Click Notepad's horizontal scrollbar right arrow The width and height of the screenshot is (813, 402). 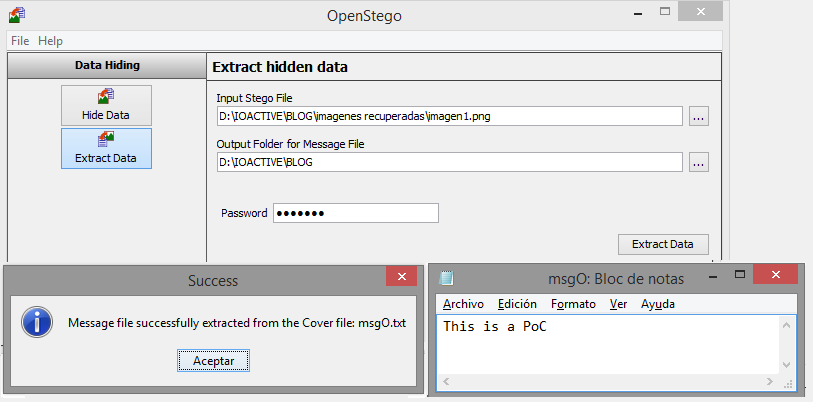click(x=770, y=382)
